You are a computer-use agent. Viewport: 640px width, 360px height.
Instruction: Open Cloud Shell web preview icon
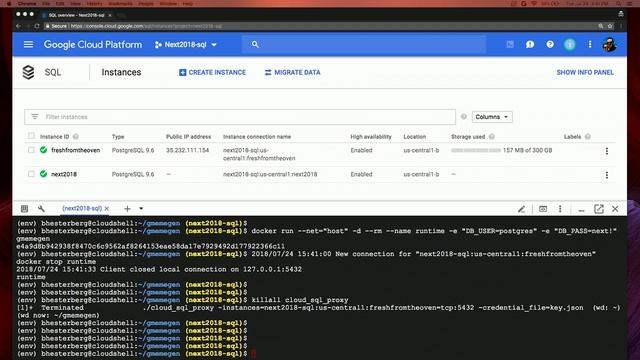coord(543,209)
